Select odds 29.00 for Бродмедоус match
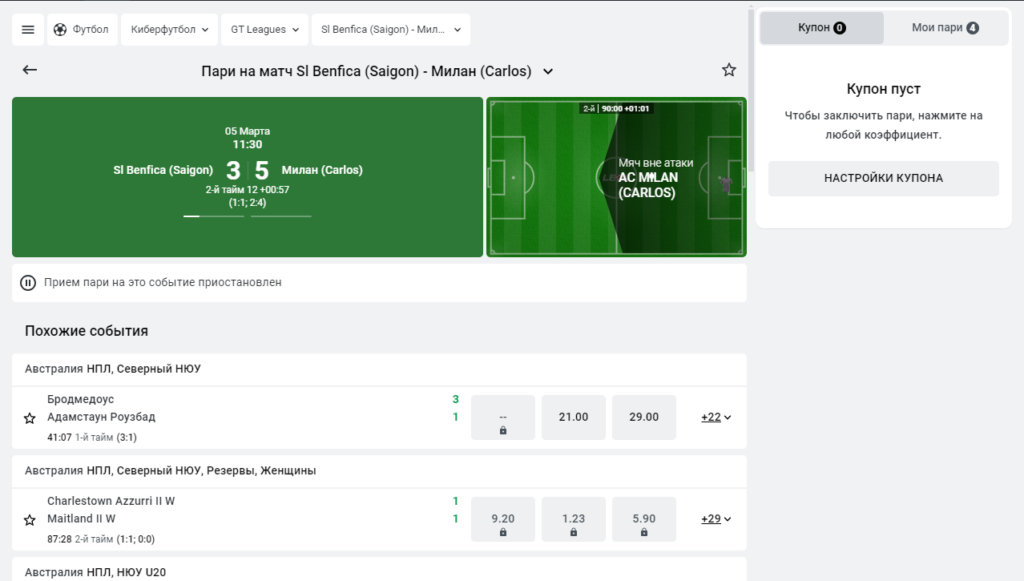This screenshot has width=1024, height=581. (x=644, y=417)
